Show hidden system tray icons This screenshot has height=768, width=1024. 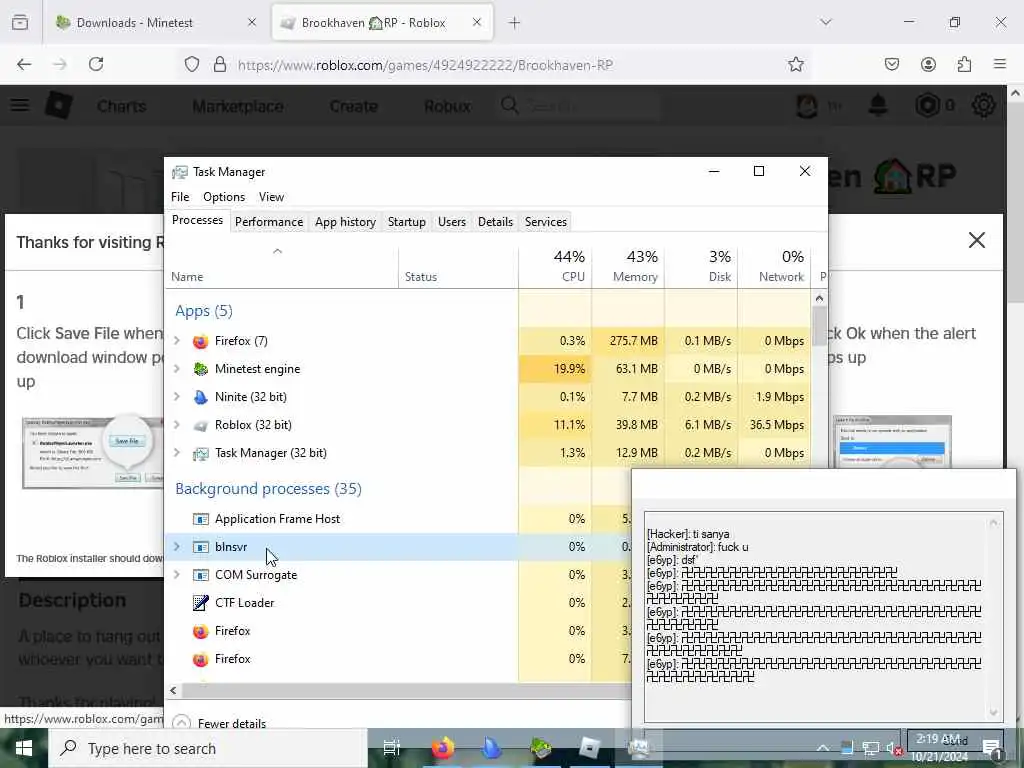tap(822, 748)
